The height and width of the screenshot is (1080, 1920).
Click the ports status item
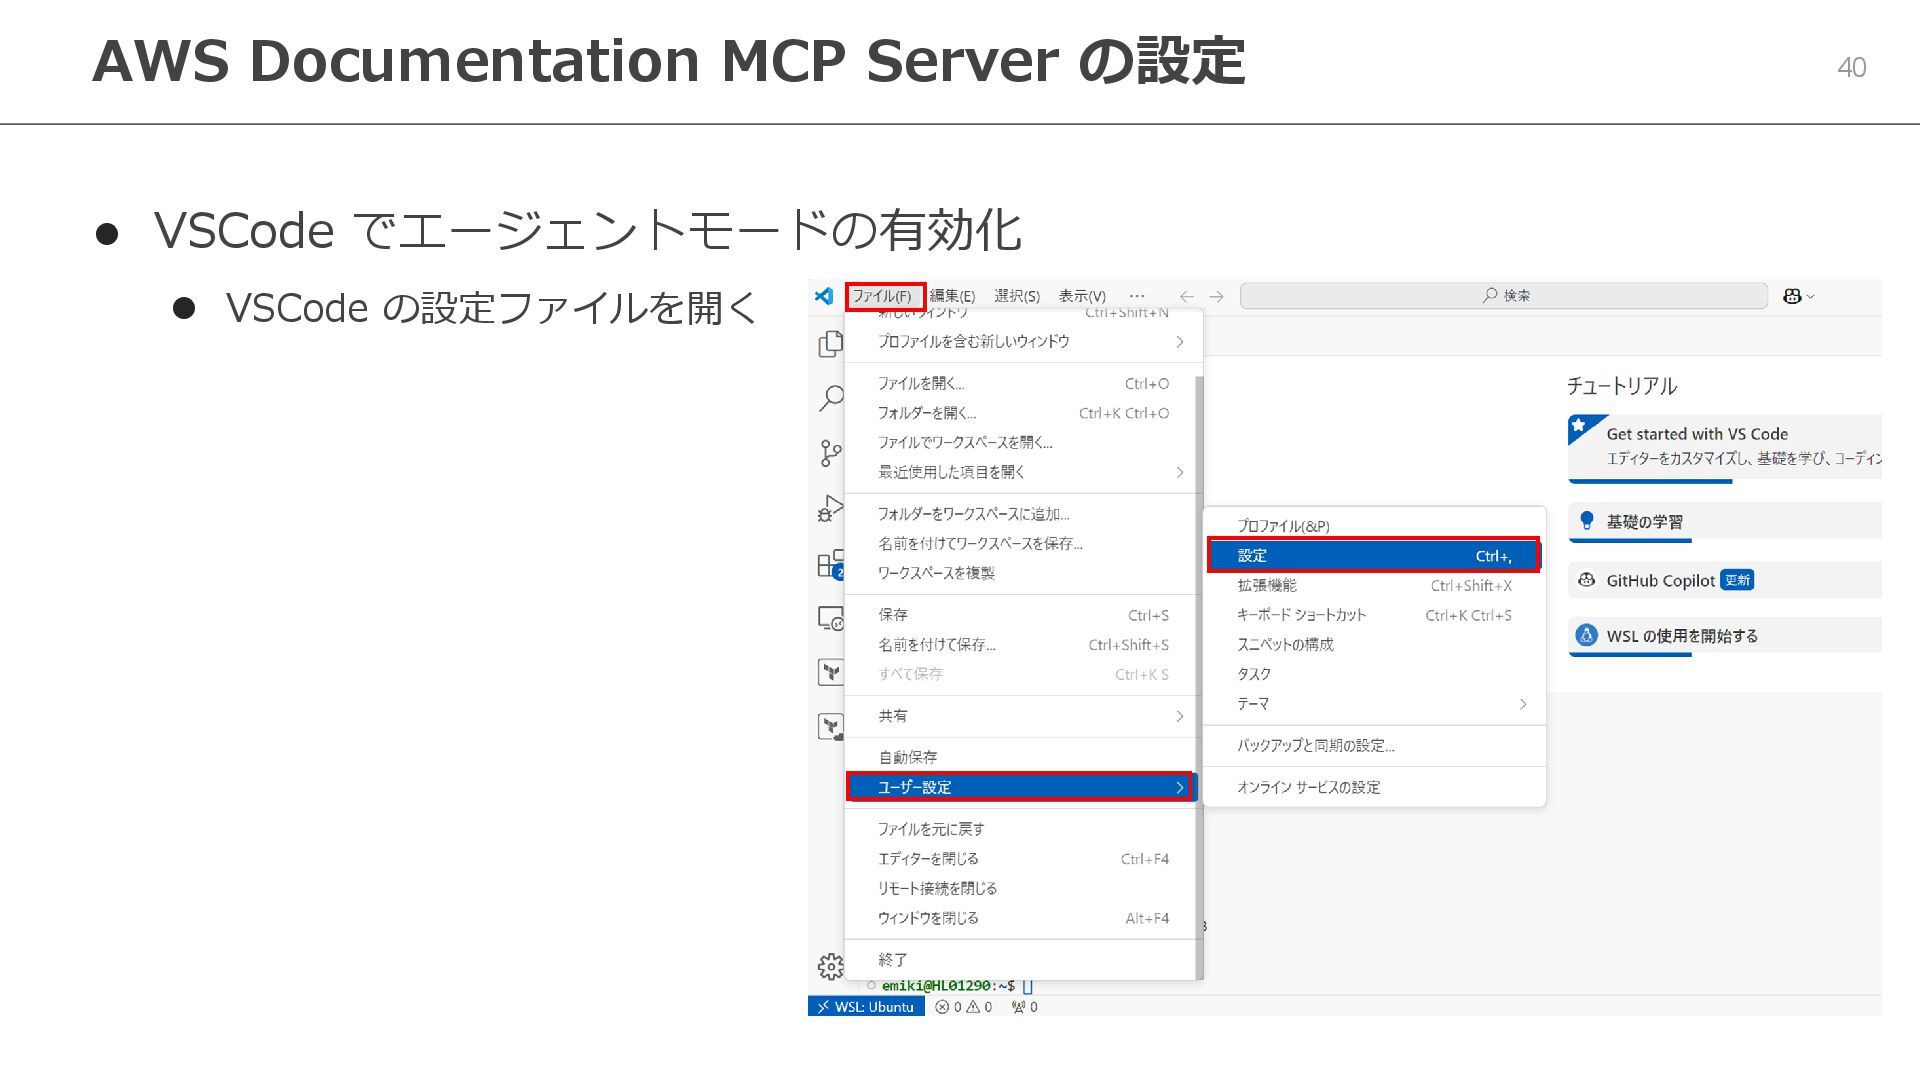click(x=1025, y=1007)
